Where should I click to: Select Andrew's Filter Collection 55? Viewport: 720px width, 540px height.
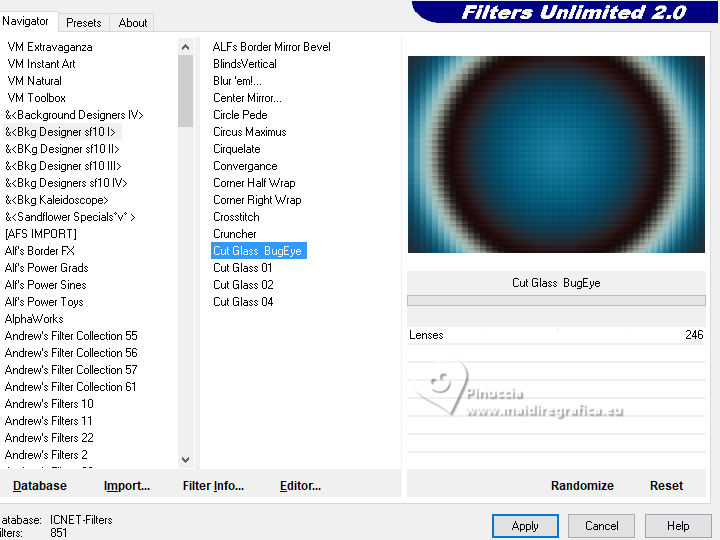click(71, 336)
